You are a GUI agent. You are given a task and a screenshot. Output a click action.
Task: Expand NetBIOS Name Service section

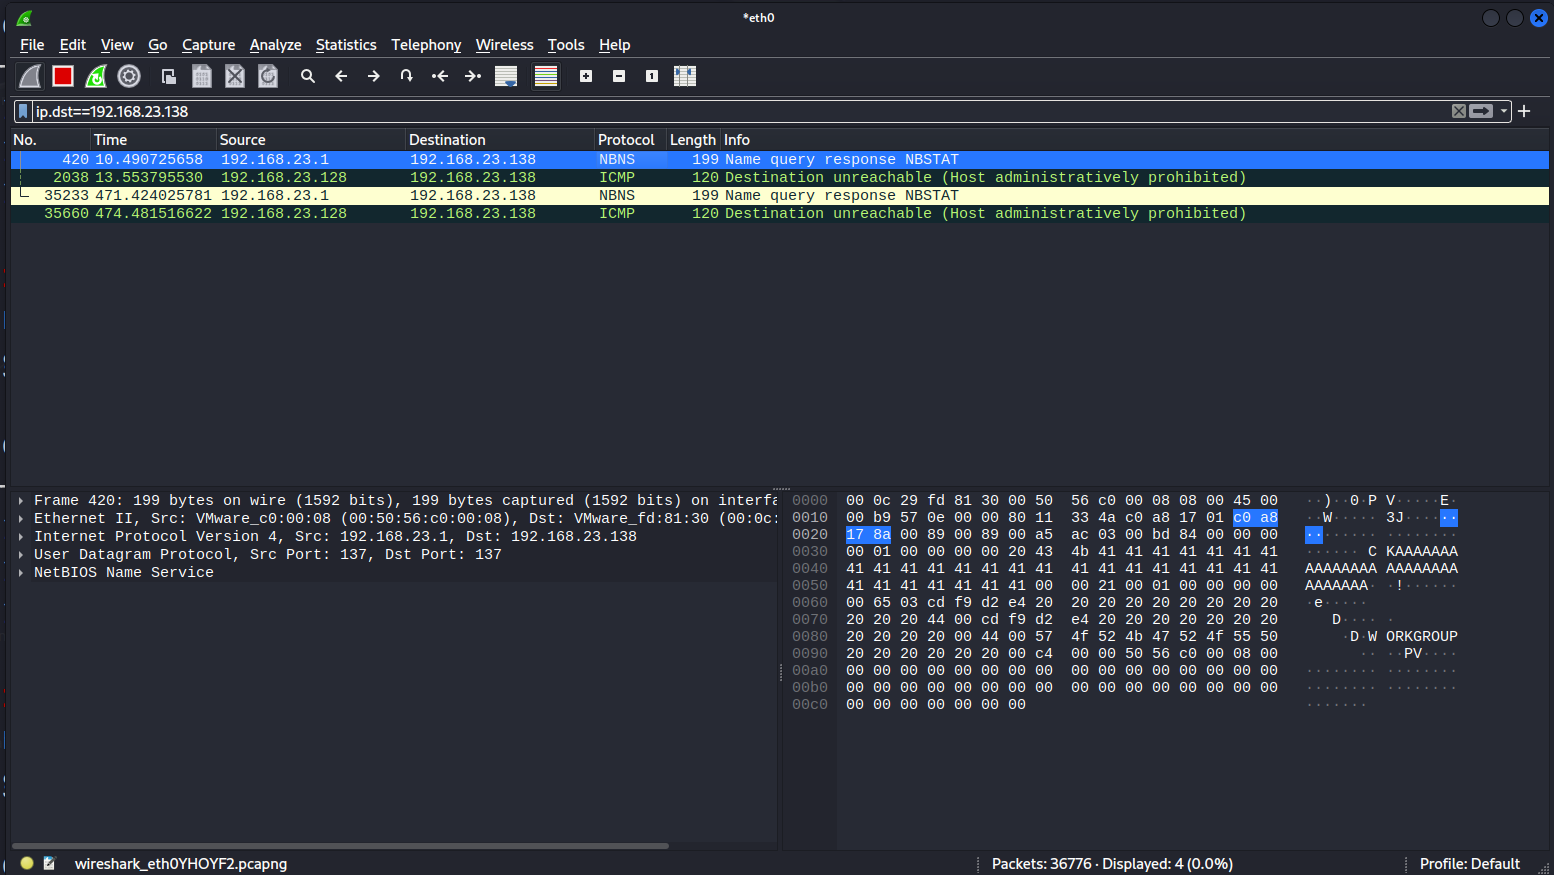click(20, 572)
